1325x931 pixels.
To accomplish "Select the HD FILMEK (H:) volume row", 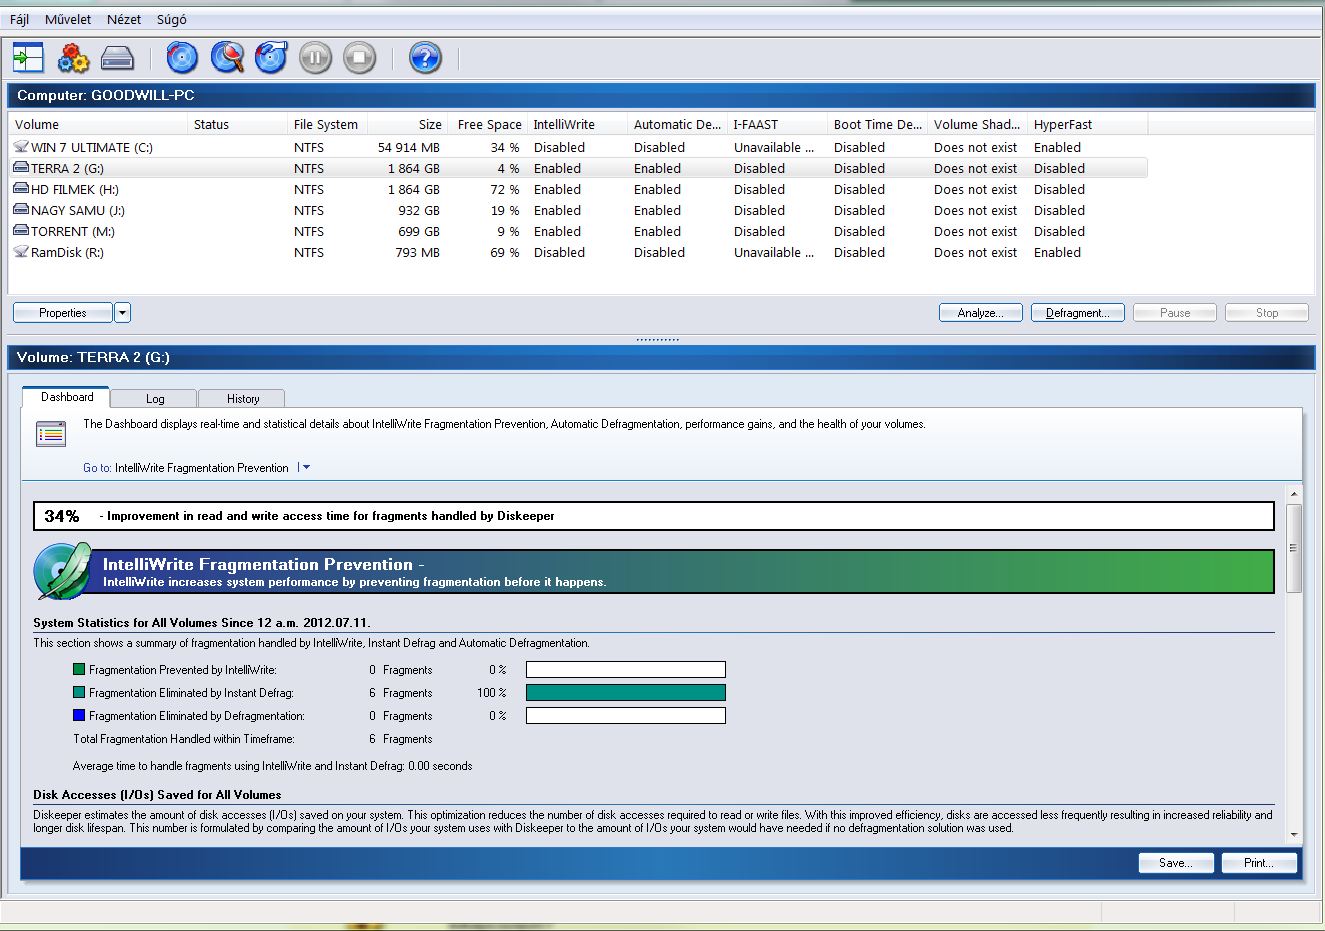I will (578, 189).
